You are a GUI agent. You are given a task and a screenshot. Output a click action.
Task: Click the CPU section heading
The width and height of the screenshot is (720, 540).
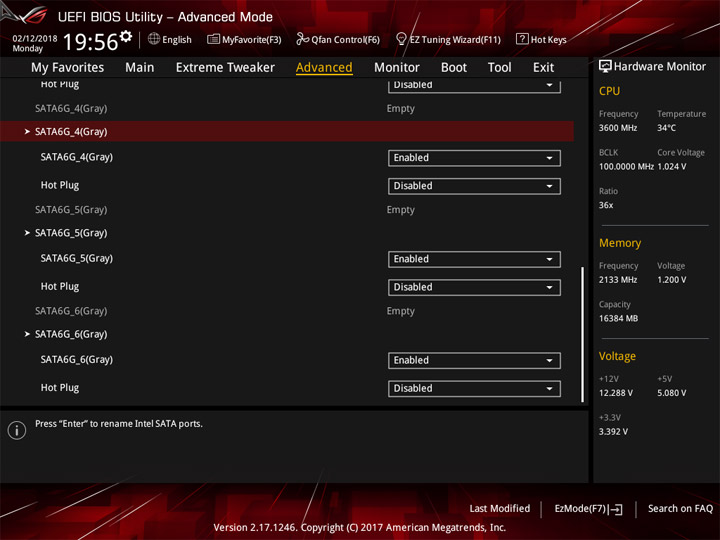coord(609,91)
